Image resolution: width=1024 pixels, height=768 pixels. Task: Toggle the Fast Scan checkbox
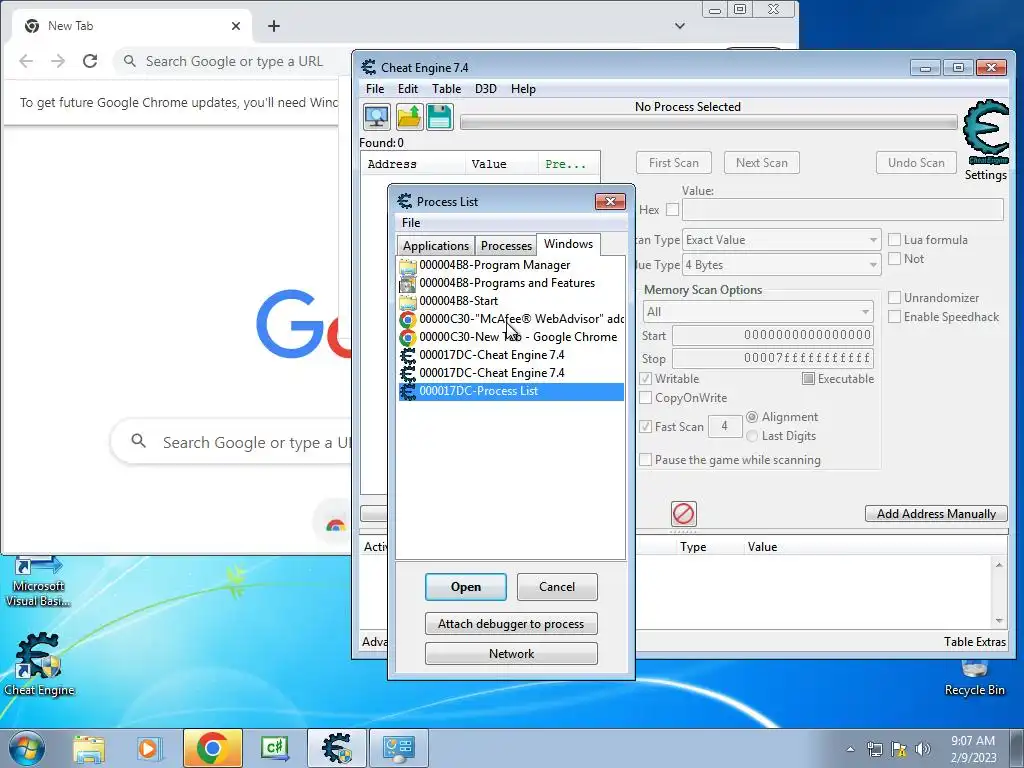coord(645,426)
